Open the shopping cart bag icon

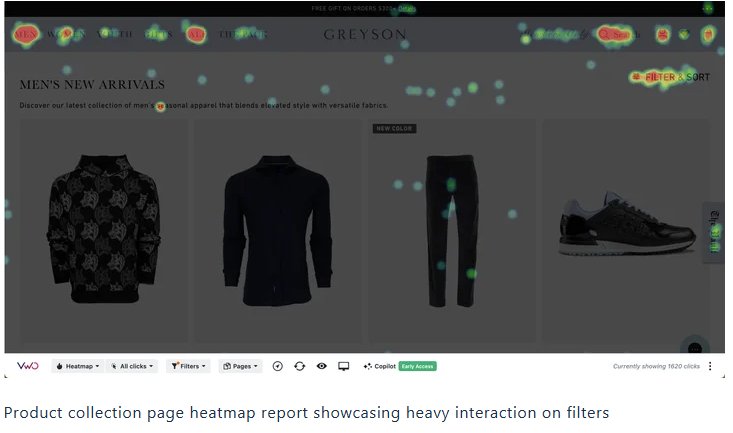pos(708,34)
